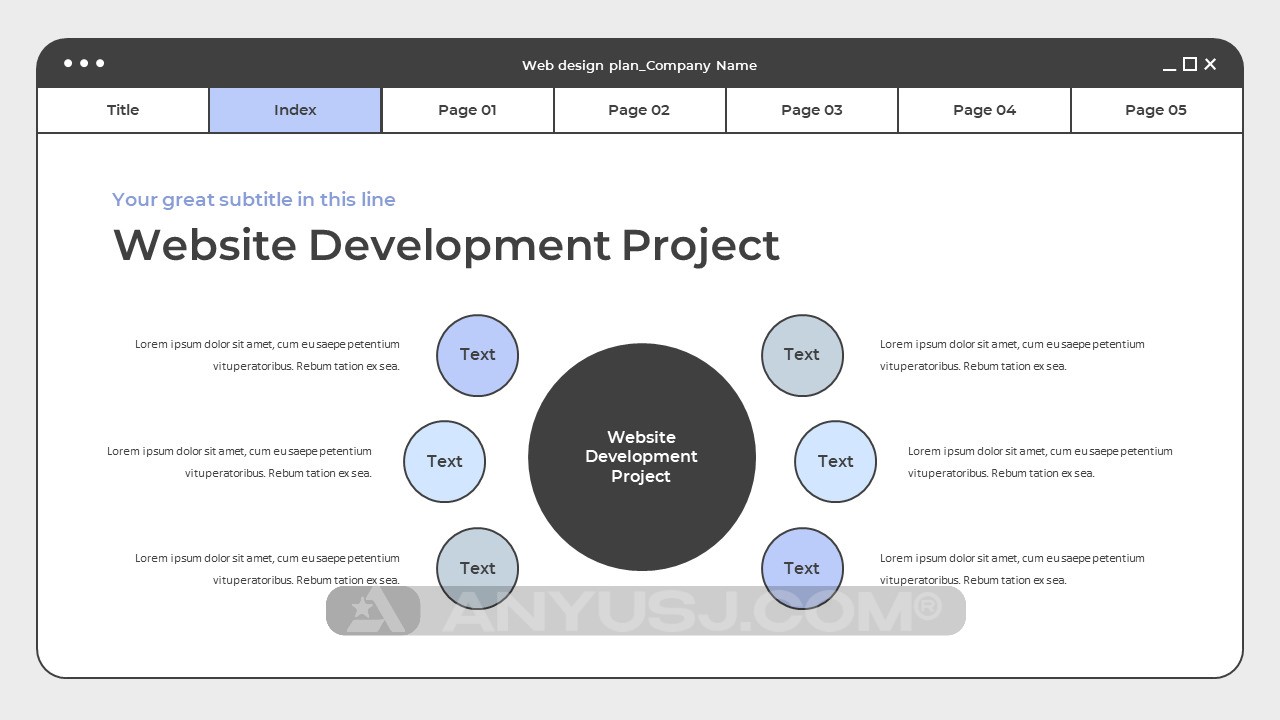Click the maximize square icon
The width and height of the screenshot is (1280, 720).
1190,64
